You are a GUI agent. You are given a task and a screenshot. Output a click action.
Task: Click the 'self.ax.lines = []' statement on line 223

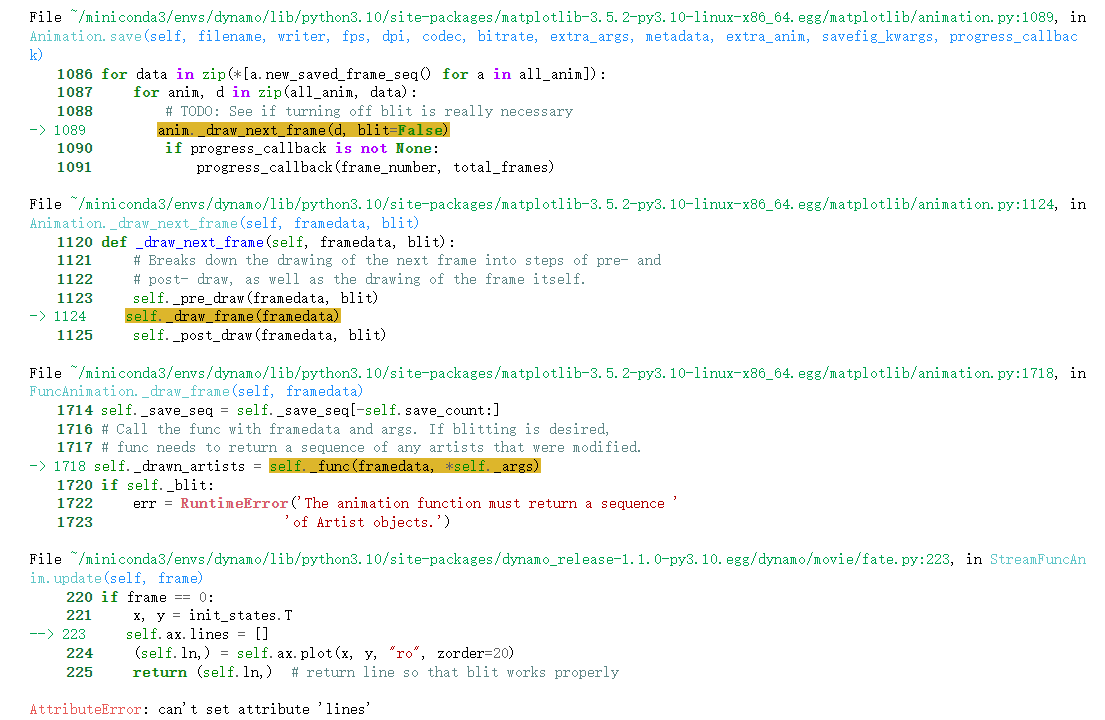coord(197,634)
